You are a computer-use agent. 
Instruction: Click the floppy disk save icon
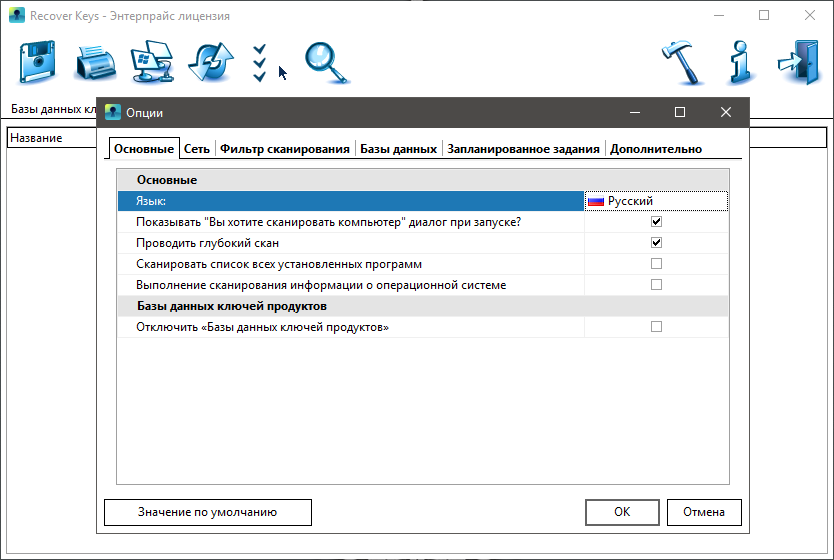pos(37,62)
